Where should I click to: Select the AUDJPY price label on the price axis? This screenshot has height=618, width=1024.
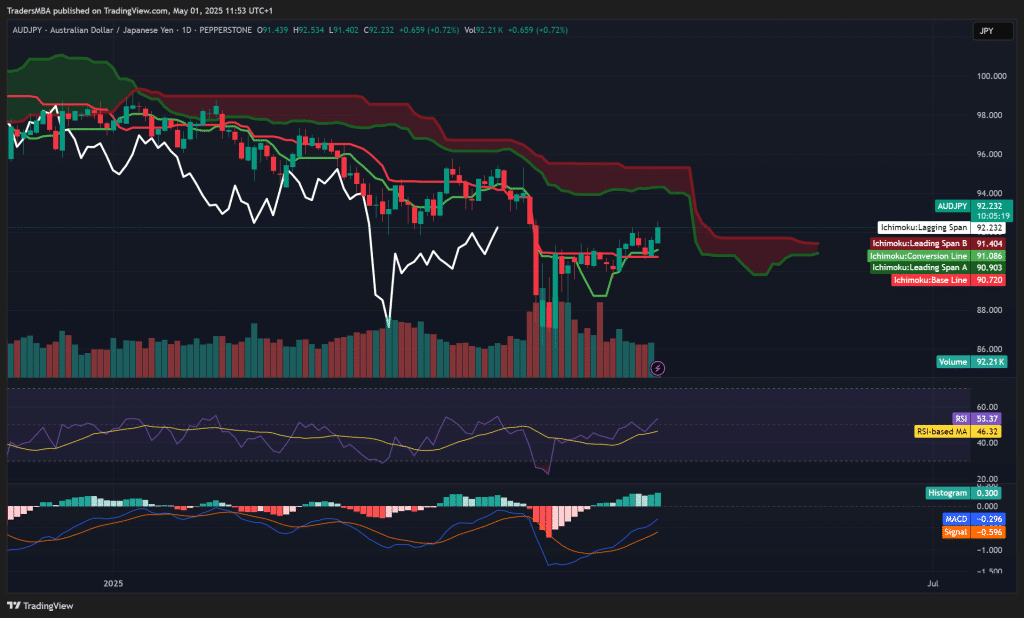pos(972,205)
